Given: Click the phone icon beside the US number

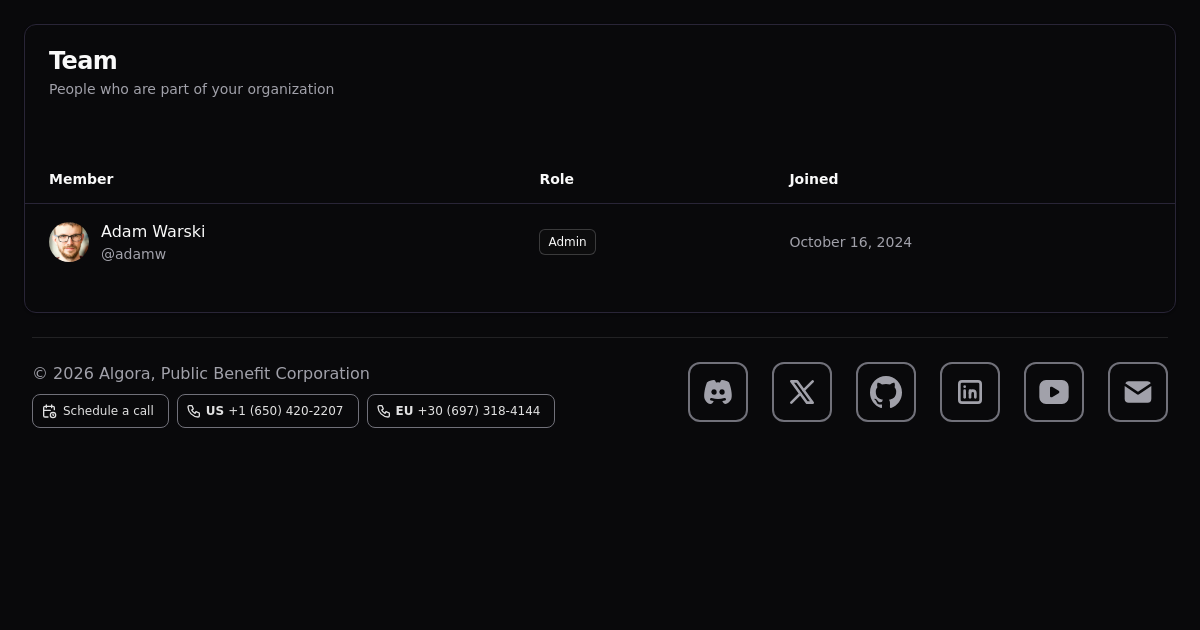Looking at the screenshot, I should point(194,411).
